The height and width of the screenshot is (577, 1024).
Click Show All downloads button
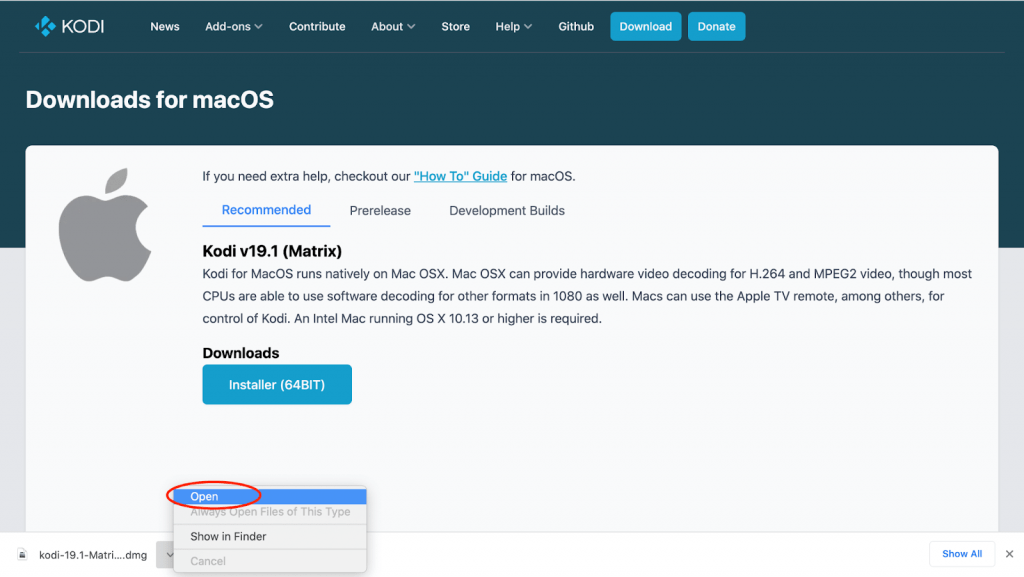(x=962, y=554)
